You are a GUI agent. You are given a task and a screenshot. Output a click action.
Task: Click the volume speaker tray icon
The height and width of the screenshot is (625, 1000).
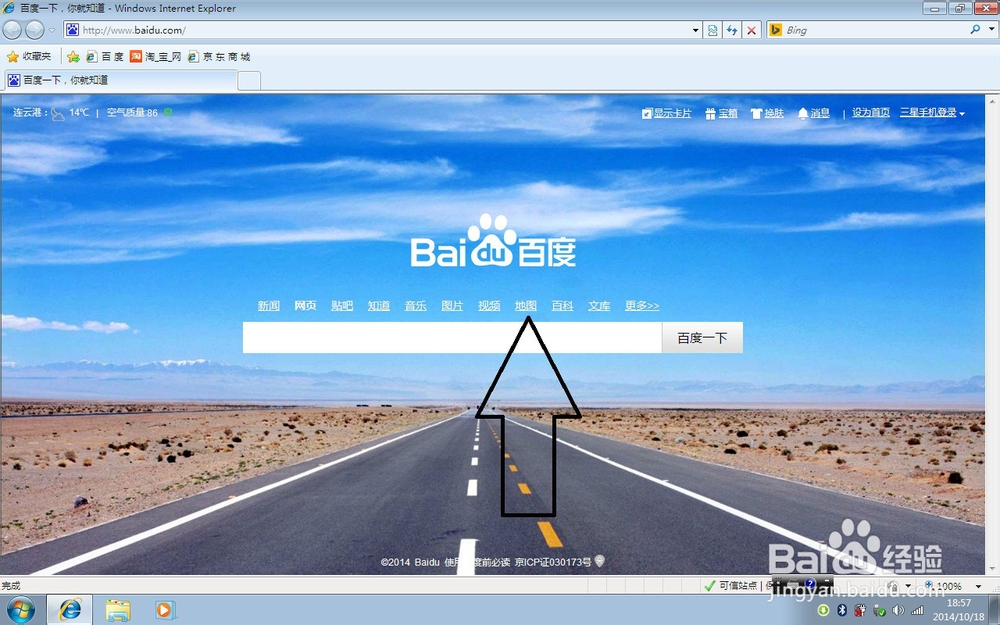click(x=898, y=610)
